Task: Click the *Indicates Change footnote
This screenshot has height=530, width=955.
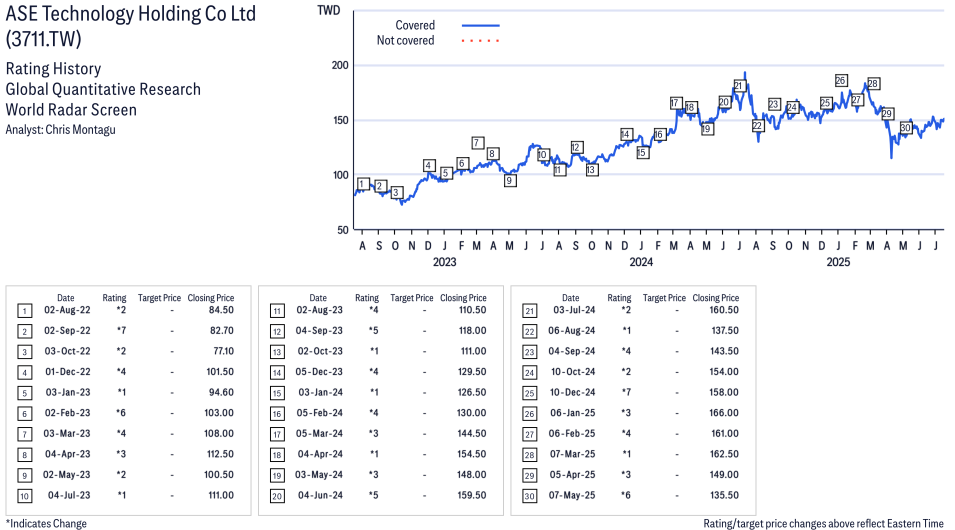Action: tap(46, 523)
